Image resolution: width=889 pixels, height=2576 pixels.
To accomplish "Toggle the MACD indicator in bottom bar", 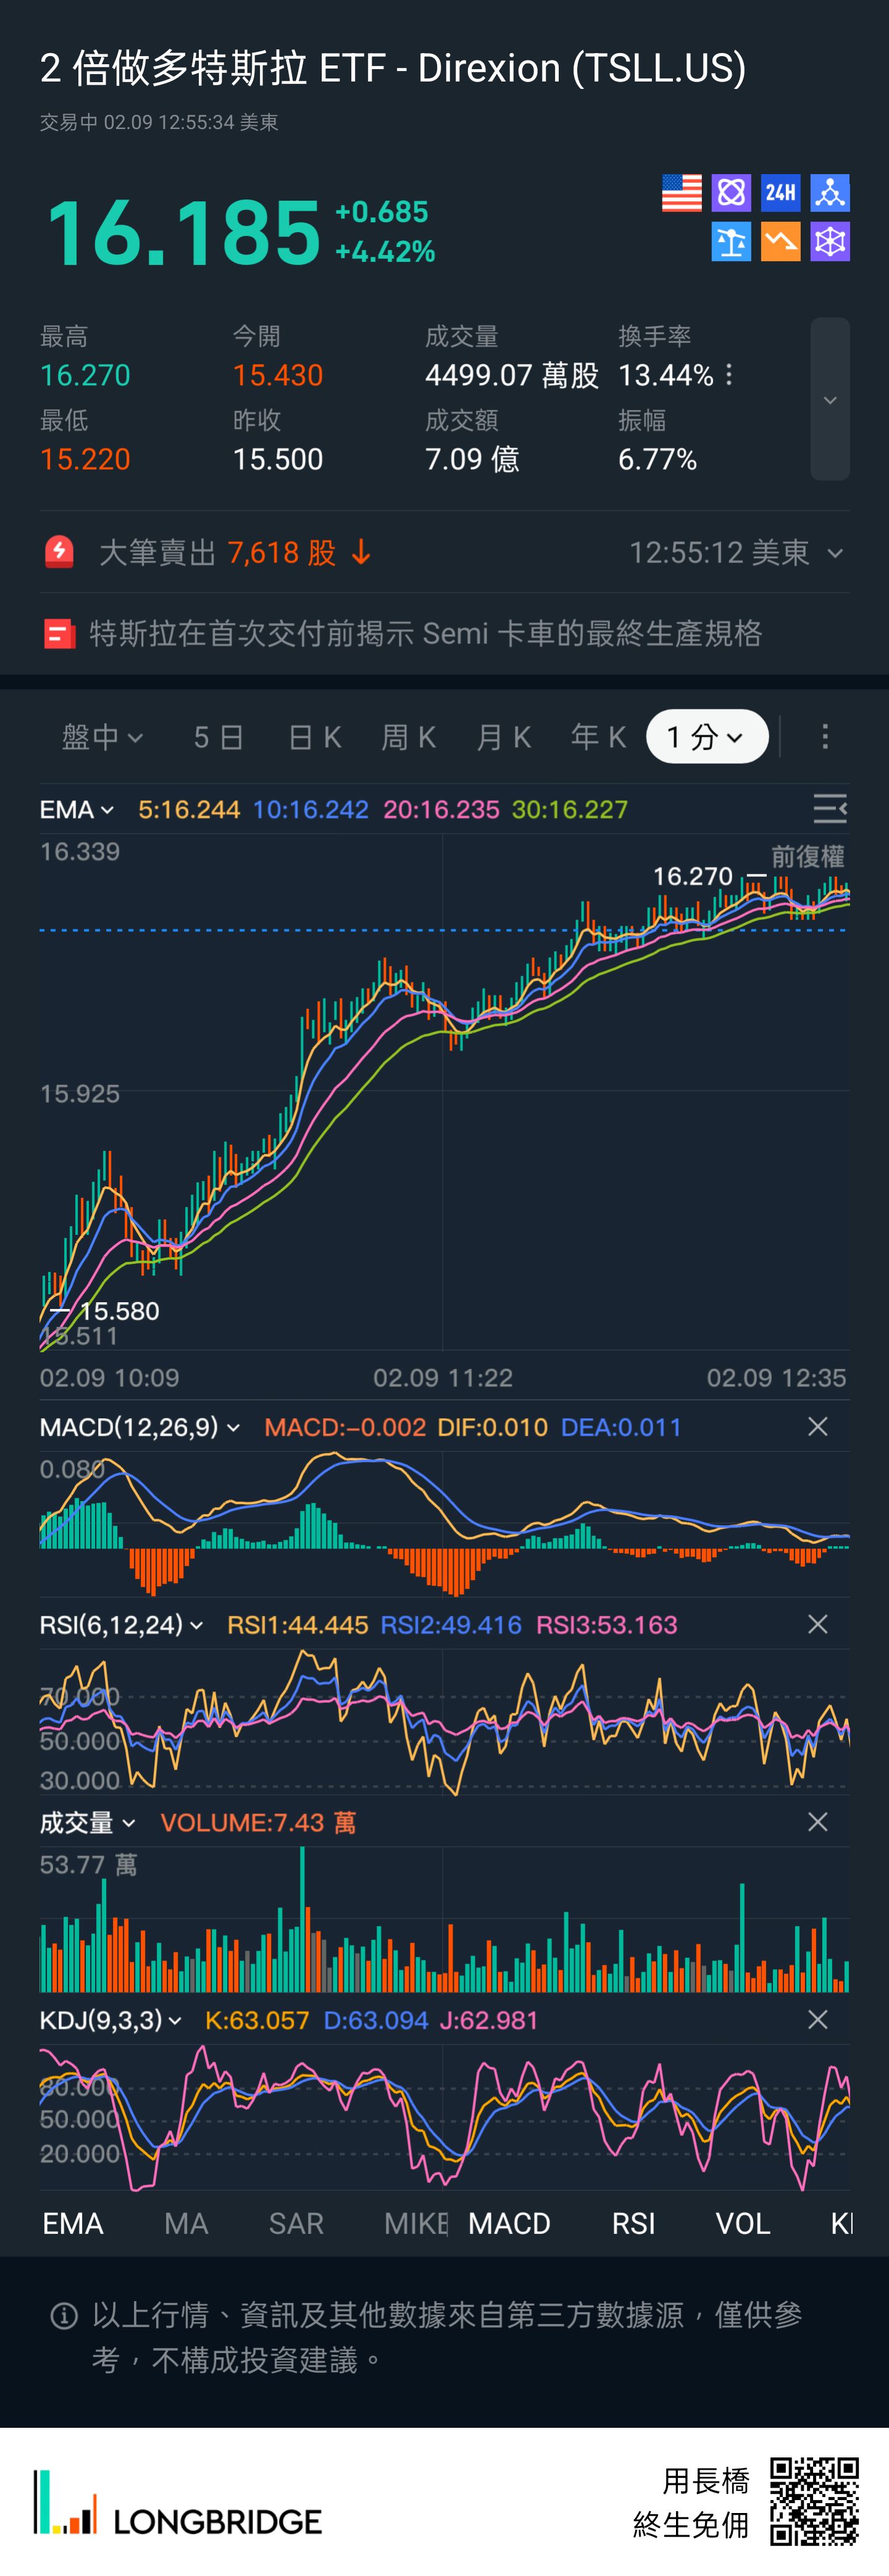I will coord(509,2223).
